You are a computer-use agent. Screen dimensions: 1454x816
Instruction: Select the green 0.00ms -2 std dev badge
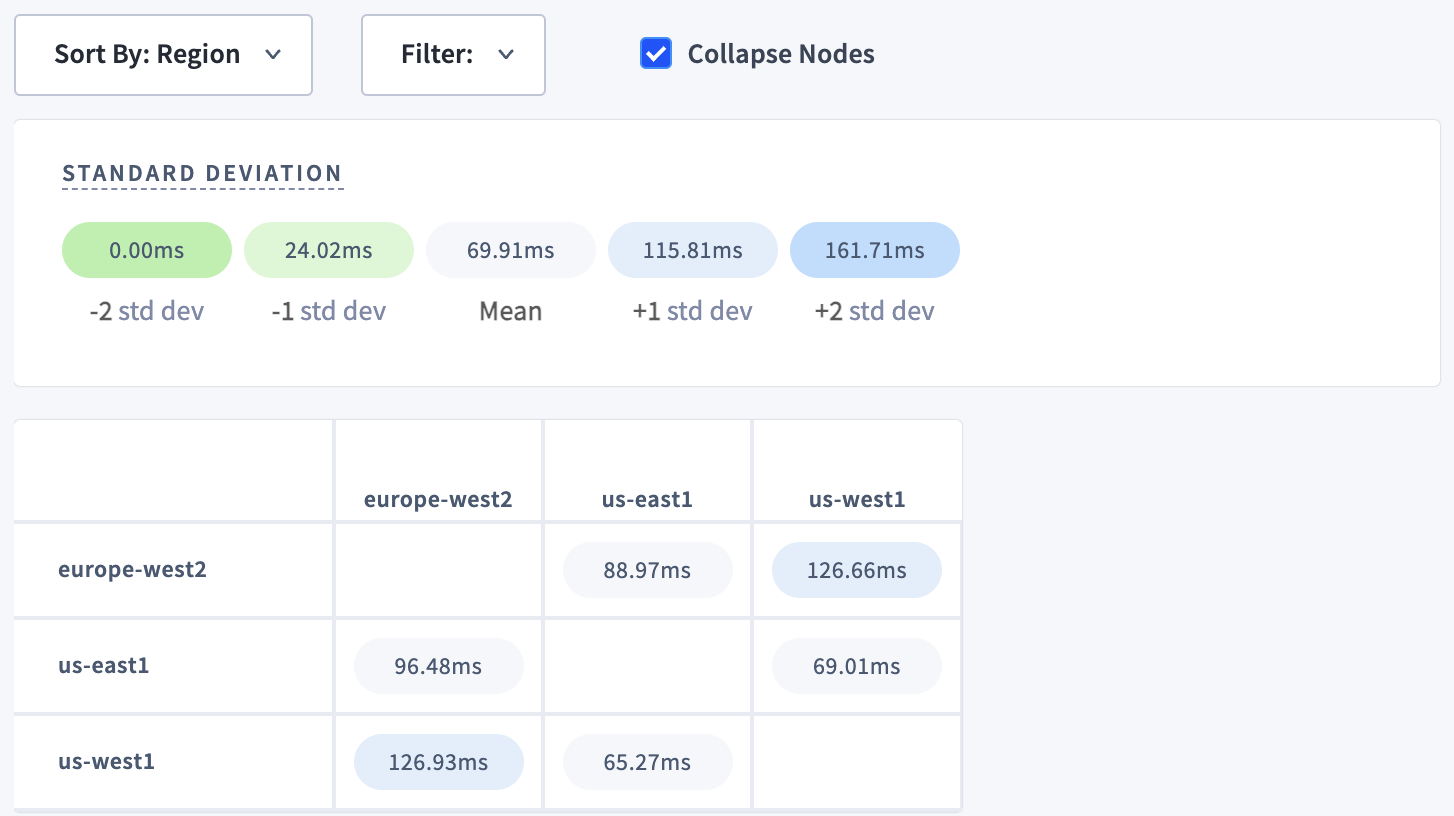pyautogui.click(x=146, y=250)
